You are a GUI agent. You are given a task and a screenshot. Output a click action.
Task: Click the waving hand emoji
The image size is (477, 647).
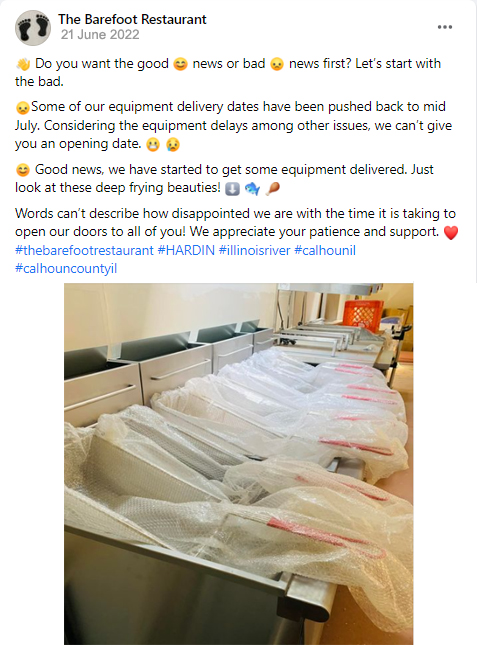point(23,64)
